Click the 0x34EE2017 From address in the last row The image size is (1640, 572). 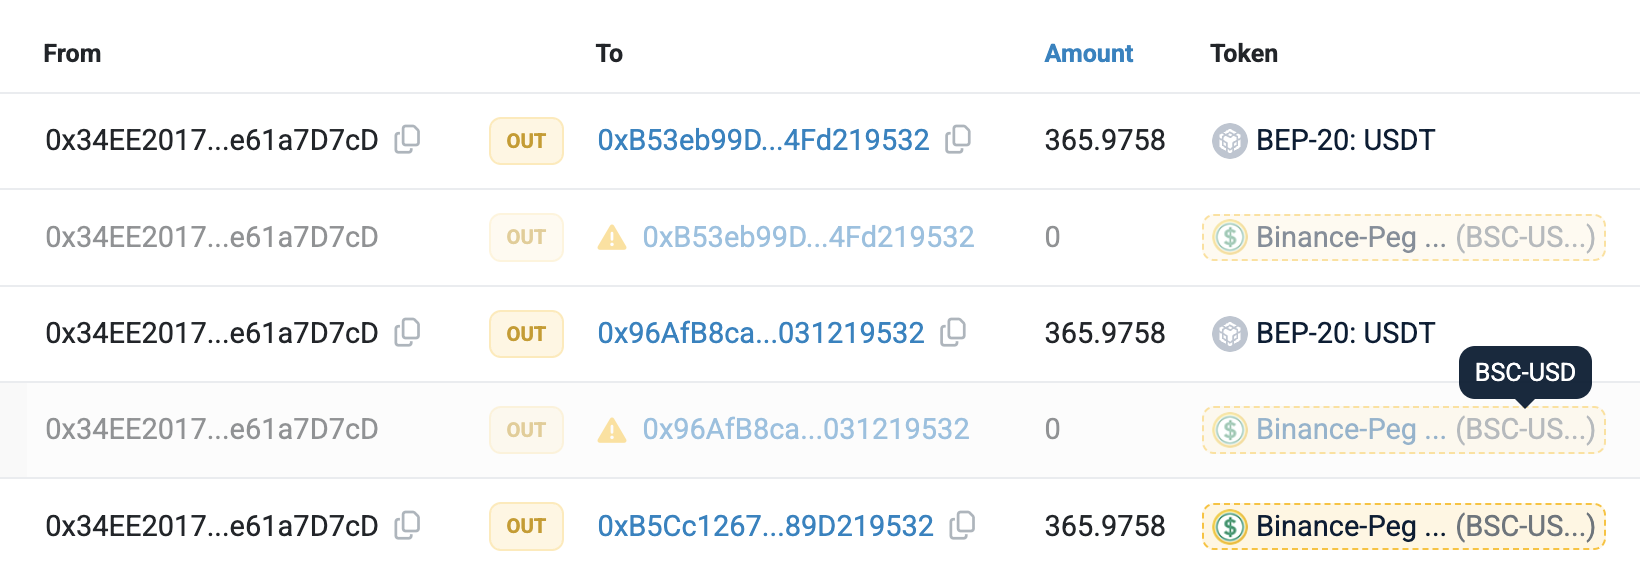pyautogui.click(x=212, y=526)
